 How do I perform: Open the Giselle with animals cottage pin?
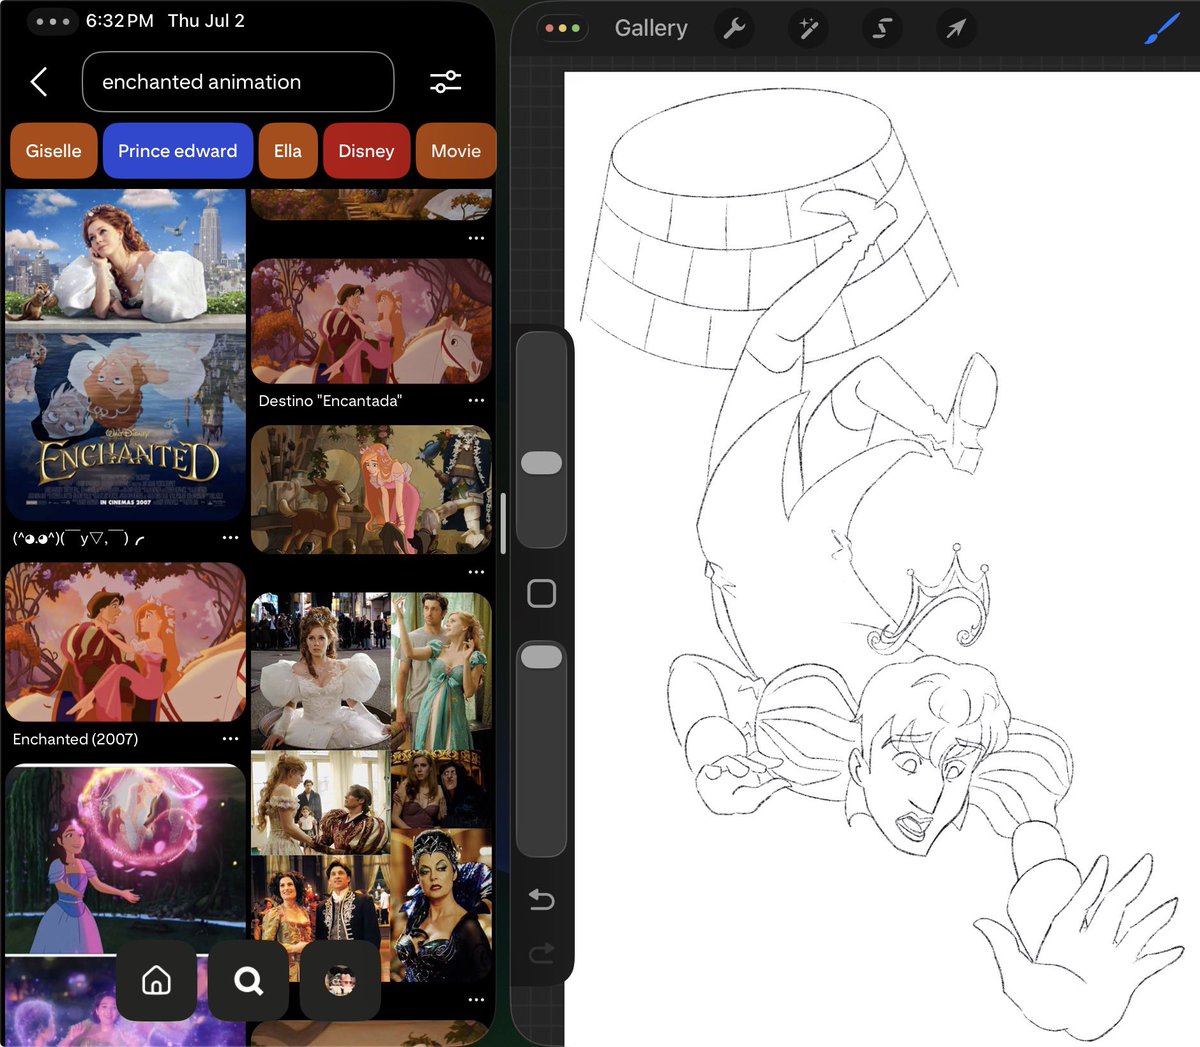[x=371, y=490]
